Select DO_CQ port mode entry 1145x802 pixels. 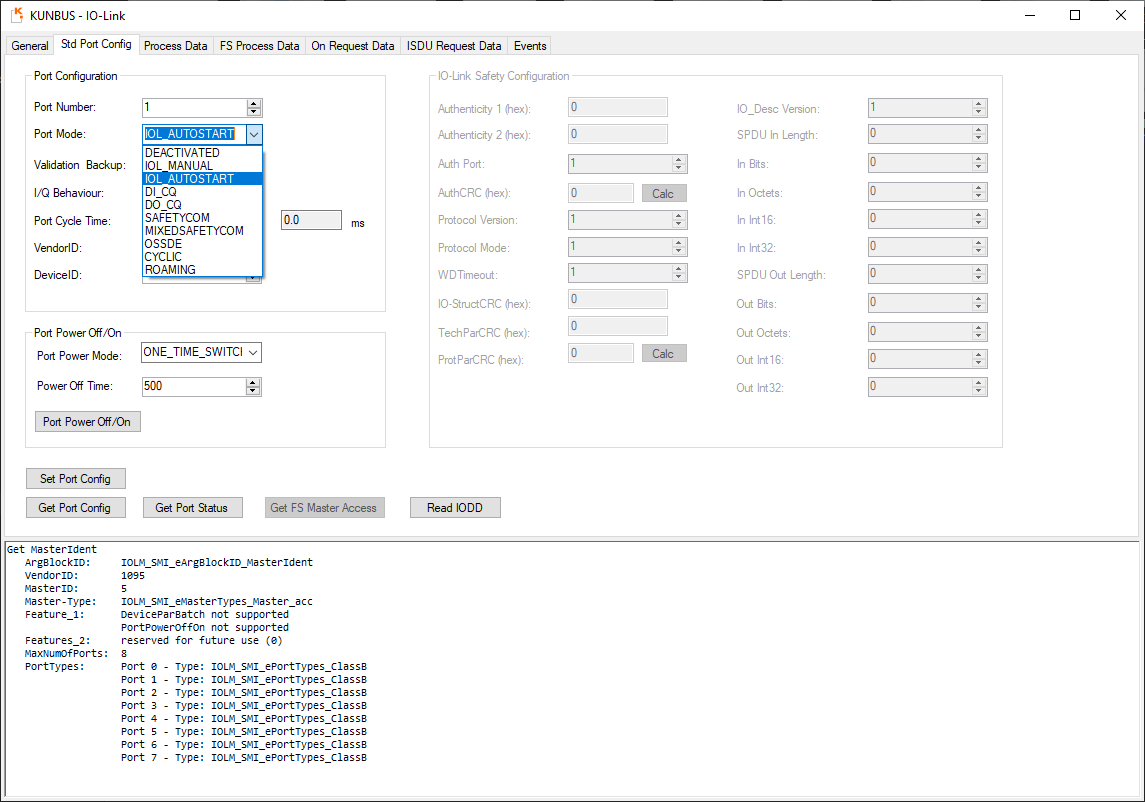[x=163, y=205]
